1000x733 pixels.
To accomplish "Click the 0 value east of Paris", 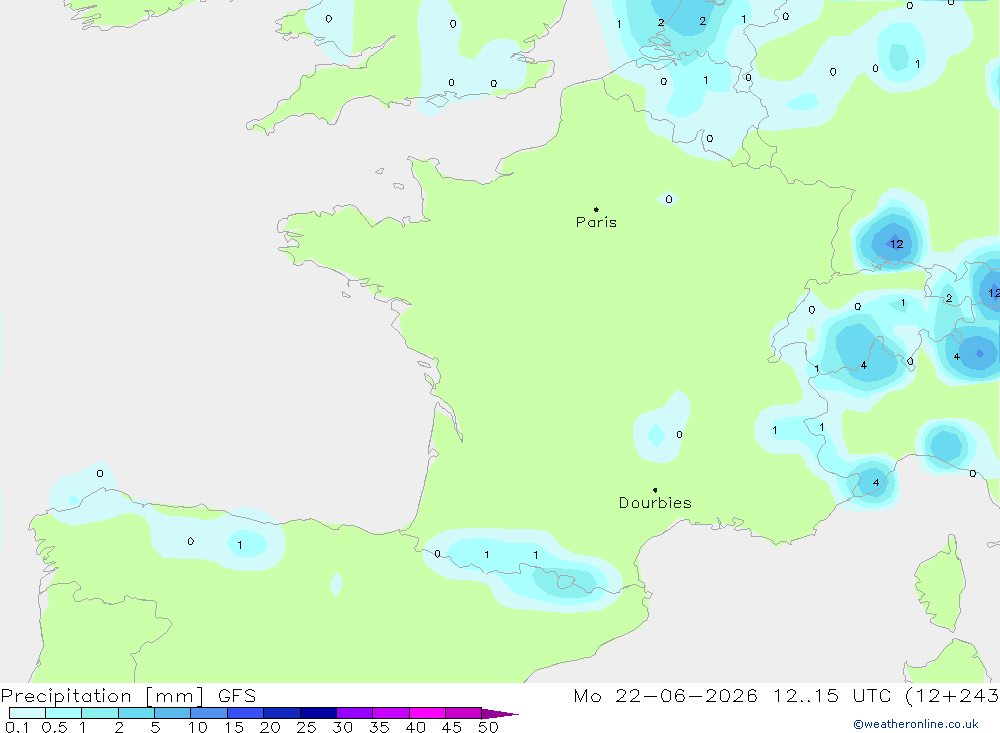I will [668, 199].
